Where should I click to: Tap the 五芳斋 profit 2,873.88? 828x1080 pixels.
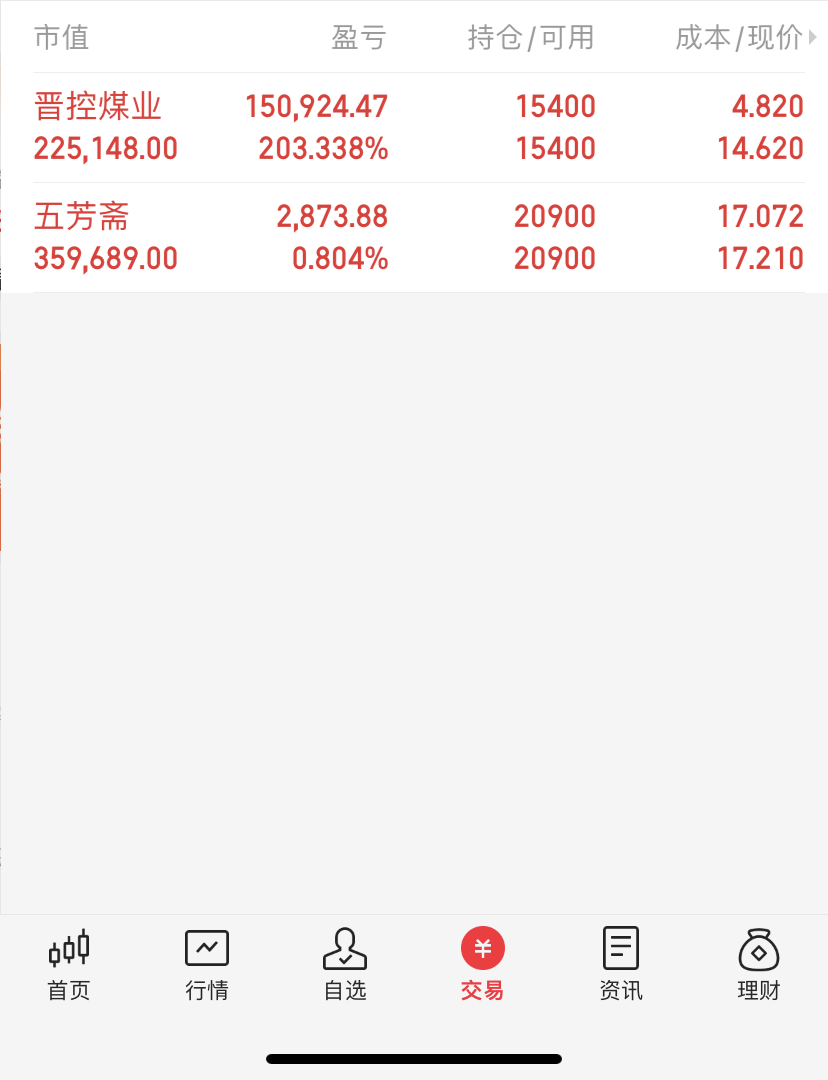coord(332,217)
